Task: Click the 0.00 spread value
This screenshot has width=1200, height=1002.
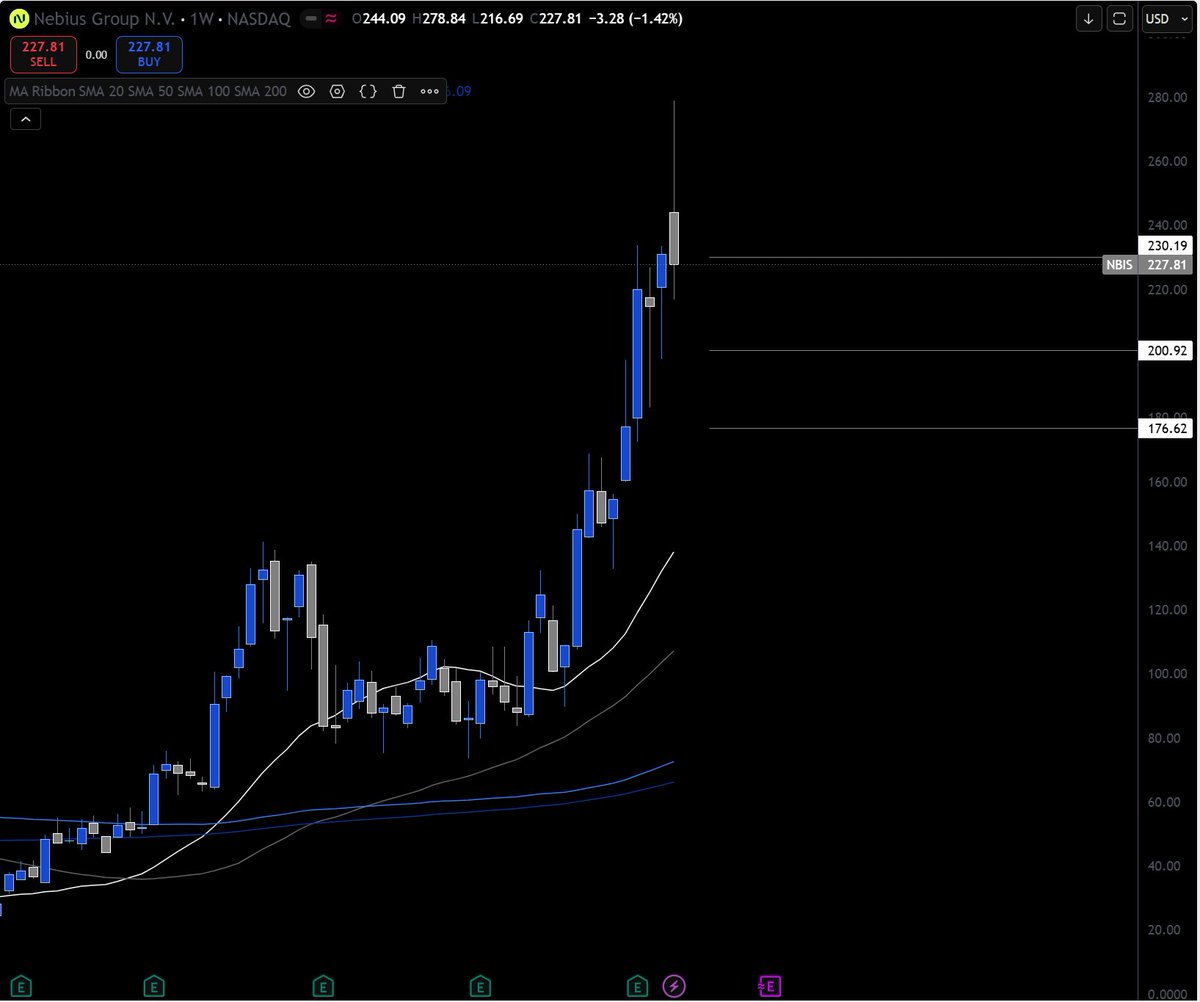Action: click(95, 55)
